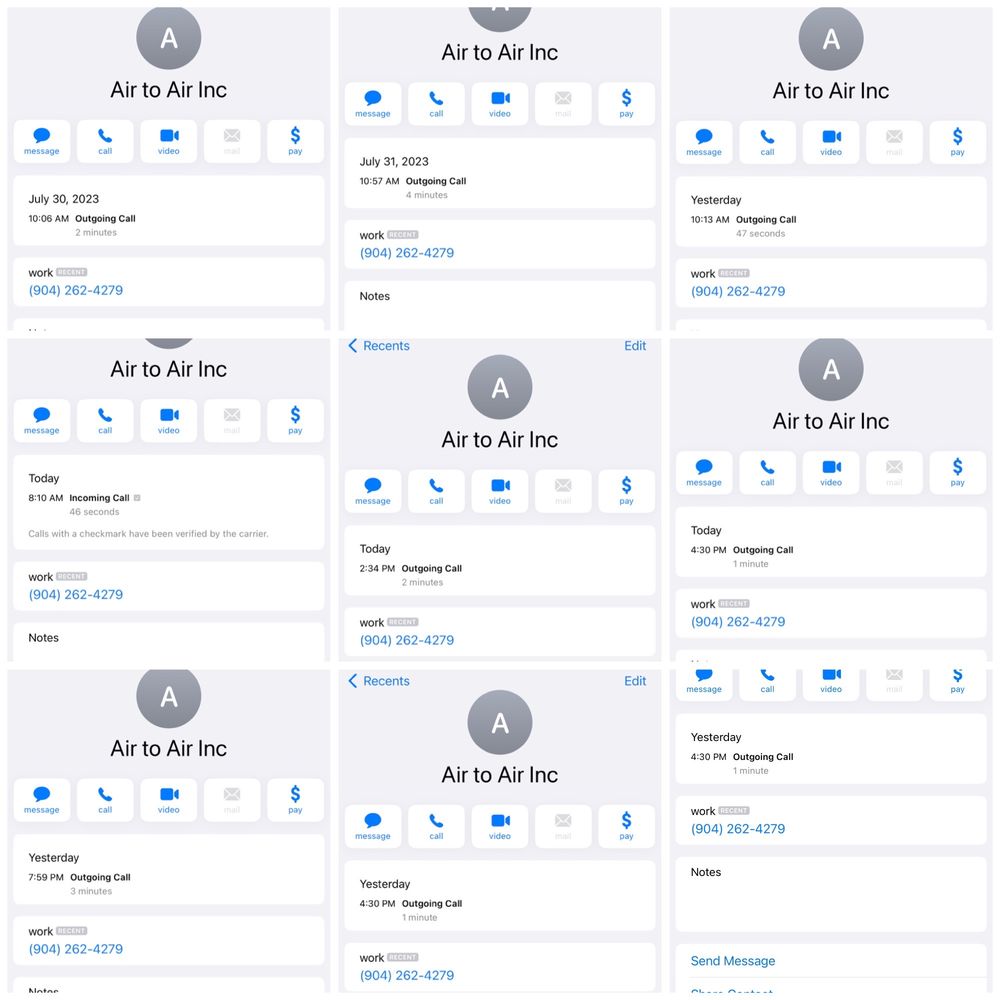Screen dimensions: 1000x1000
Task: Dial work number below the July 31, 2023 call
Action: pos(407,253)
